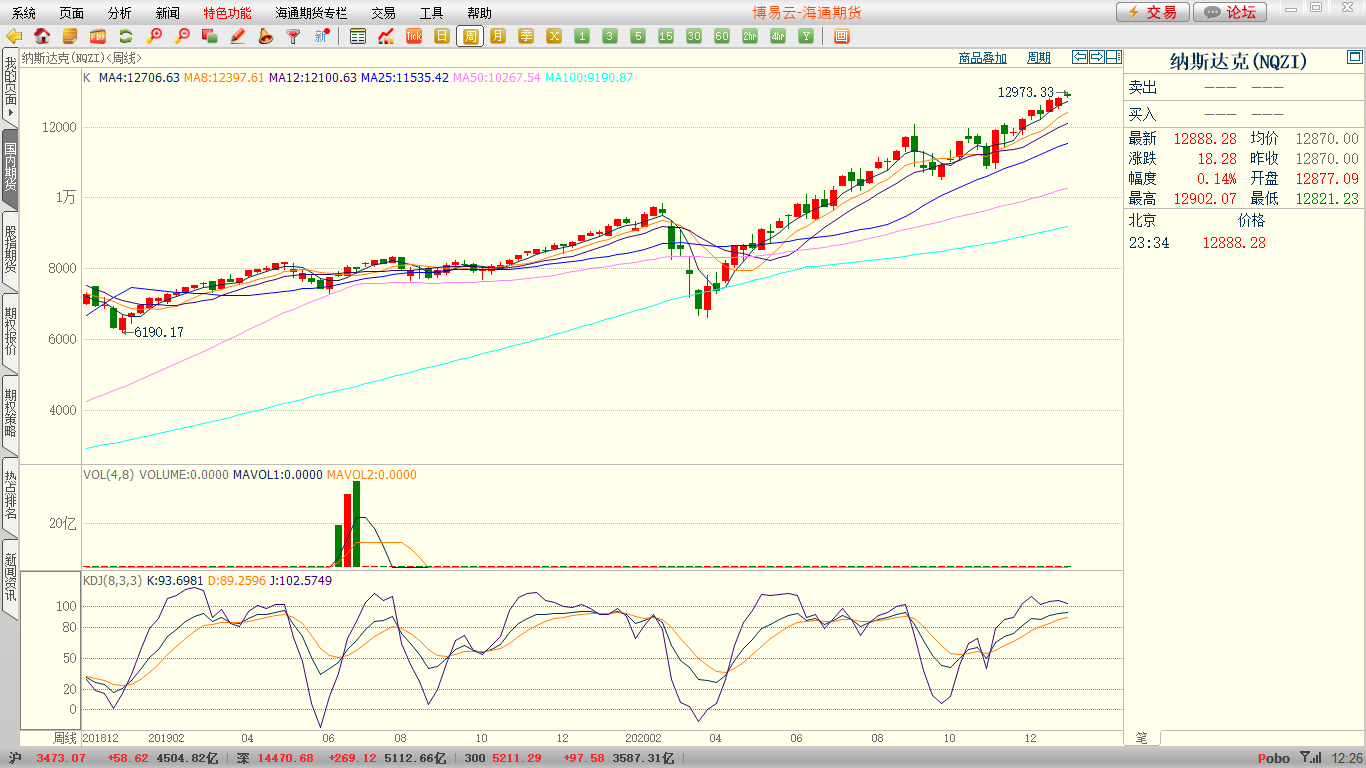Click the Pobo status bar label
1366x768 pixels.
point(1274,759)
